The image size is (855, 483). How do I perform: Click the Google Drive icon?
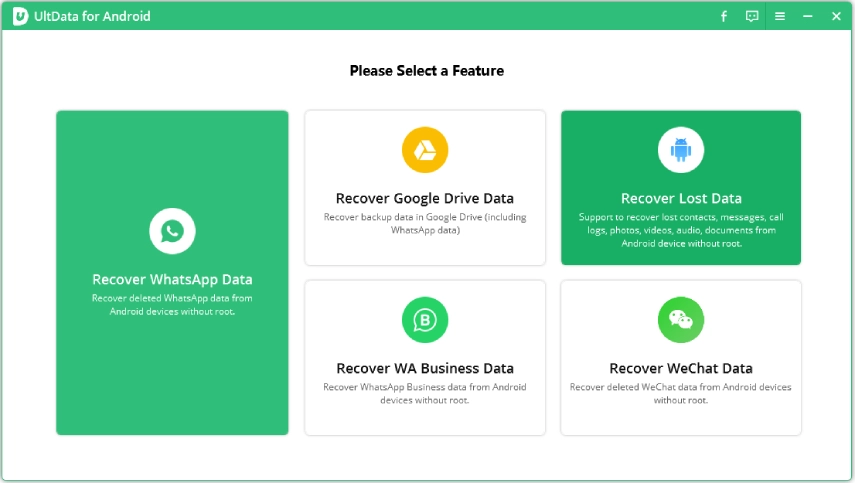(x=425, y=151)
